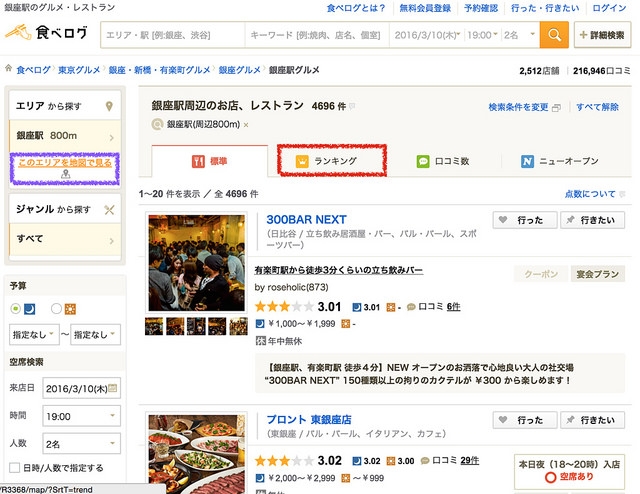Click the home icon in breadcrumb
The image size is (640, 494).
[x=8, y=69]
